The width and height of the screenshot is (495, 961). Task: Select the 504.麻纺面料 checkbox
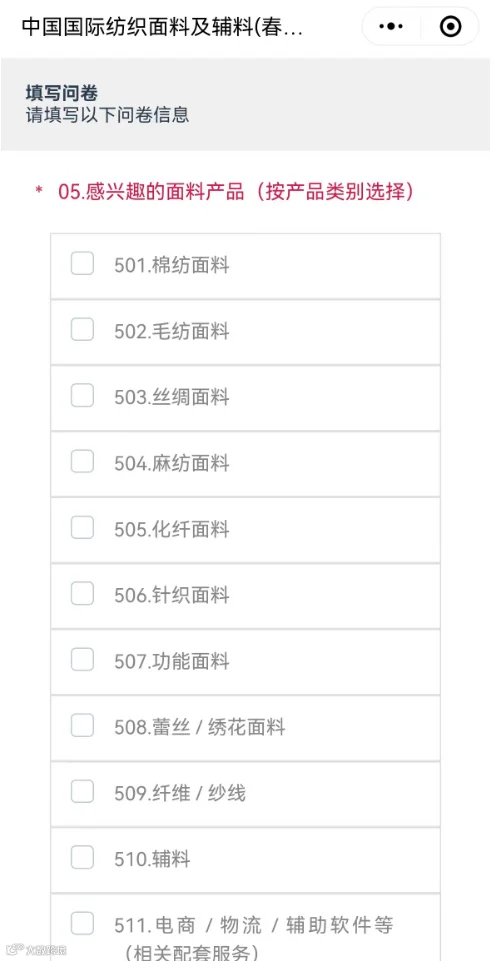click(x=82, y=462)
